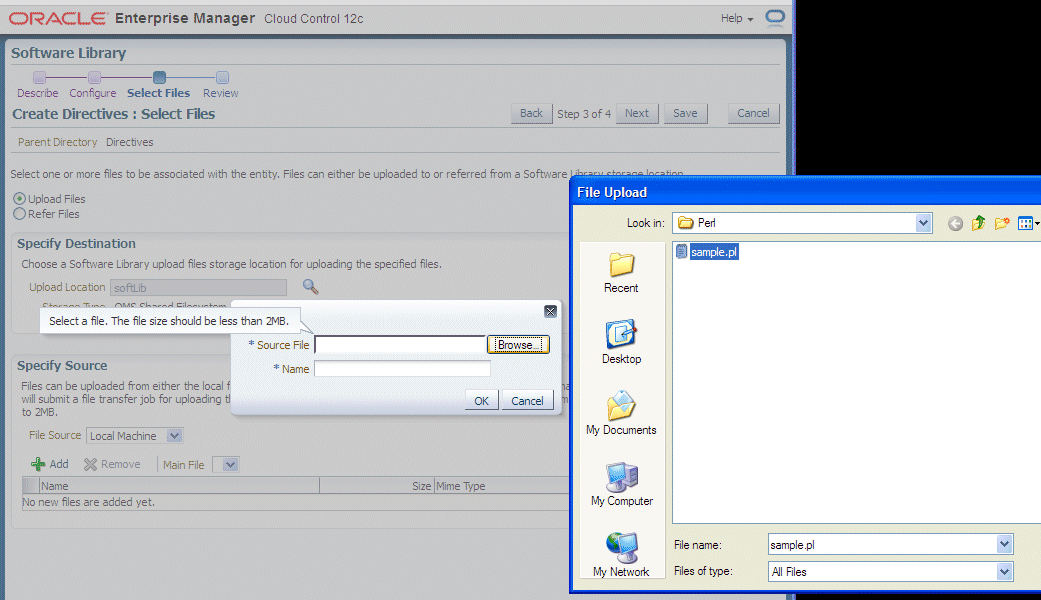Open the Look in Perl dropdown
The width and height of the screenshot is (1041, 600).
pos(923,223)
